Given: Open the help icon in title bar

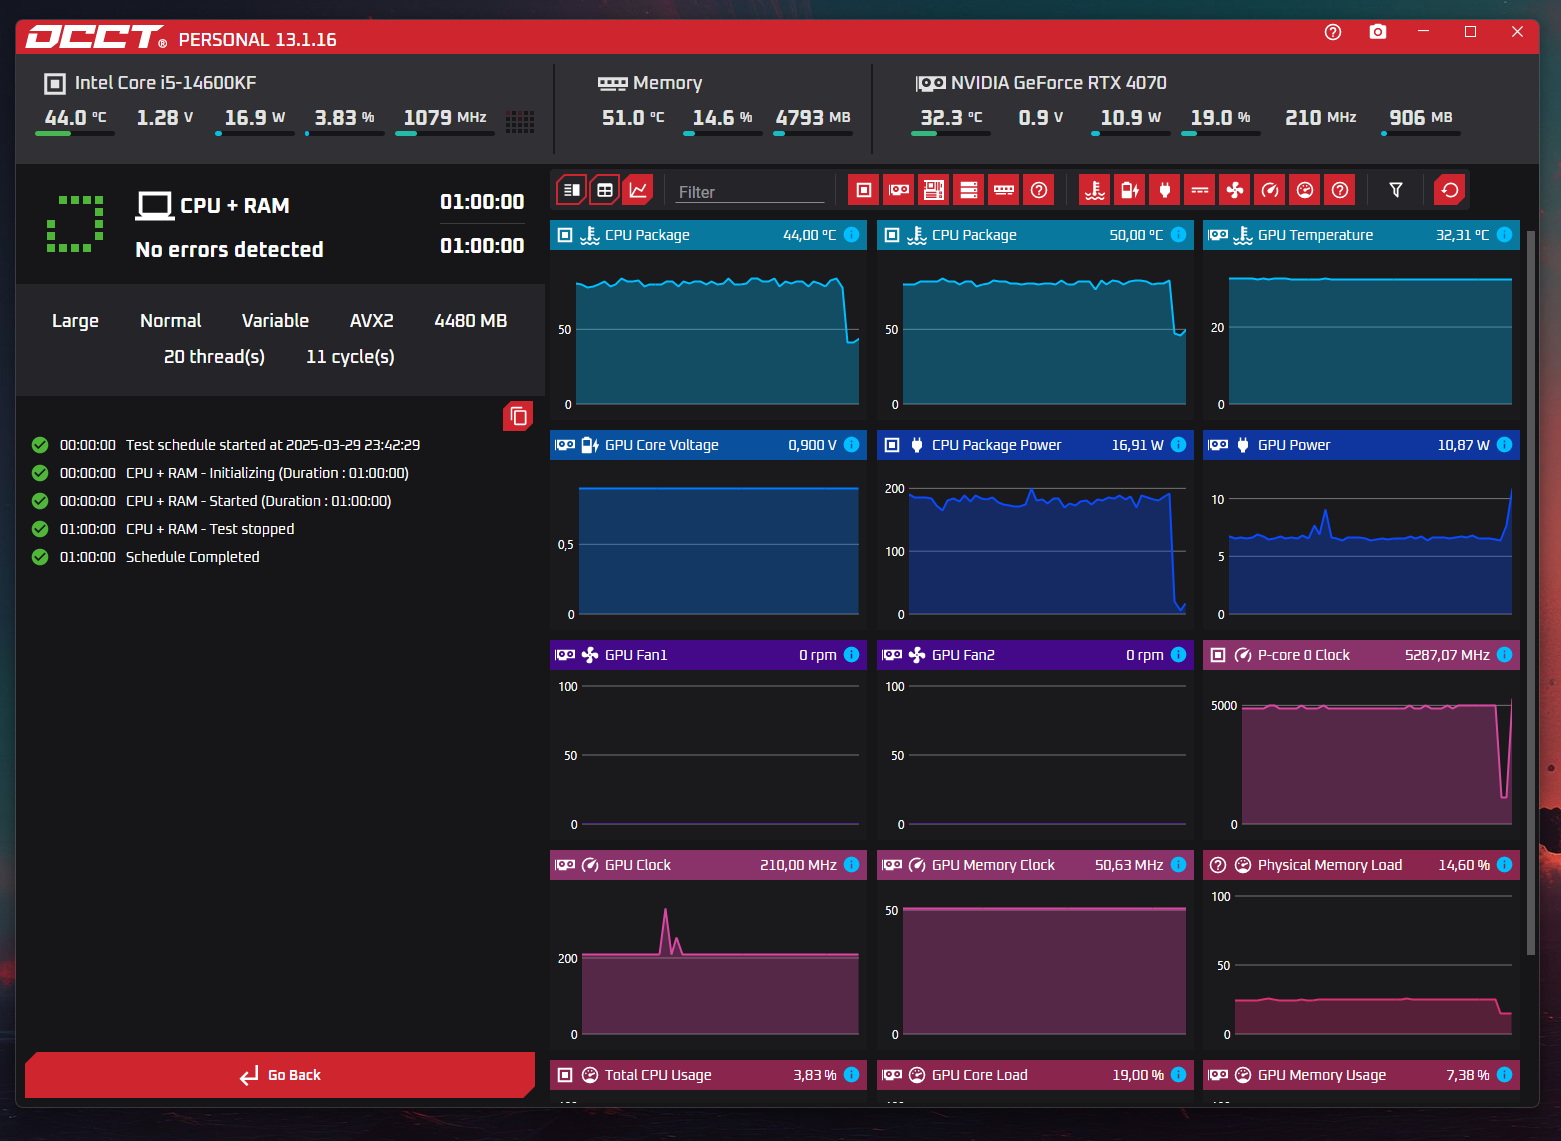Looking at the screenshot, I should click(1332, 32).
